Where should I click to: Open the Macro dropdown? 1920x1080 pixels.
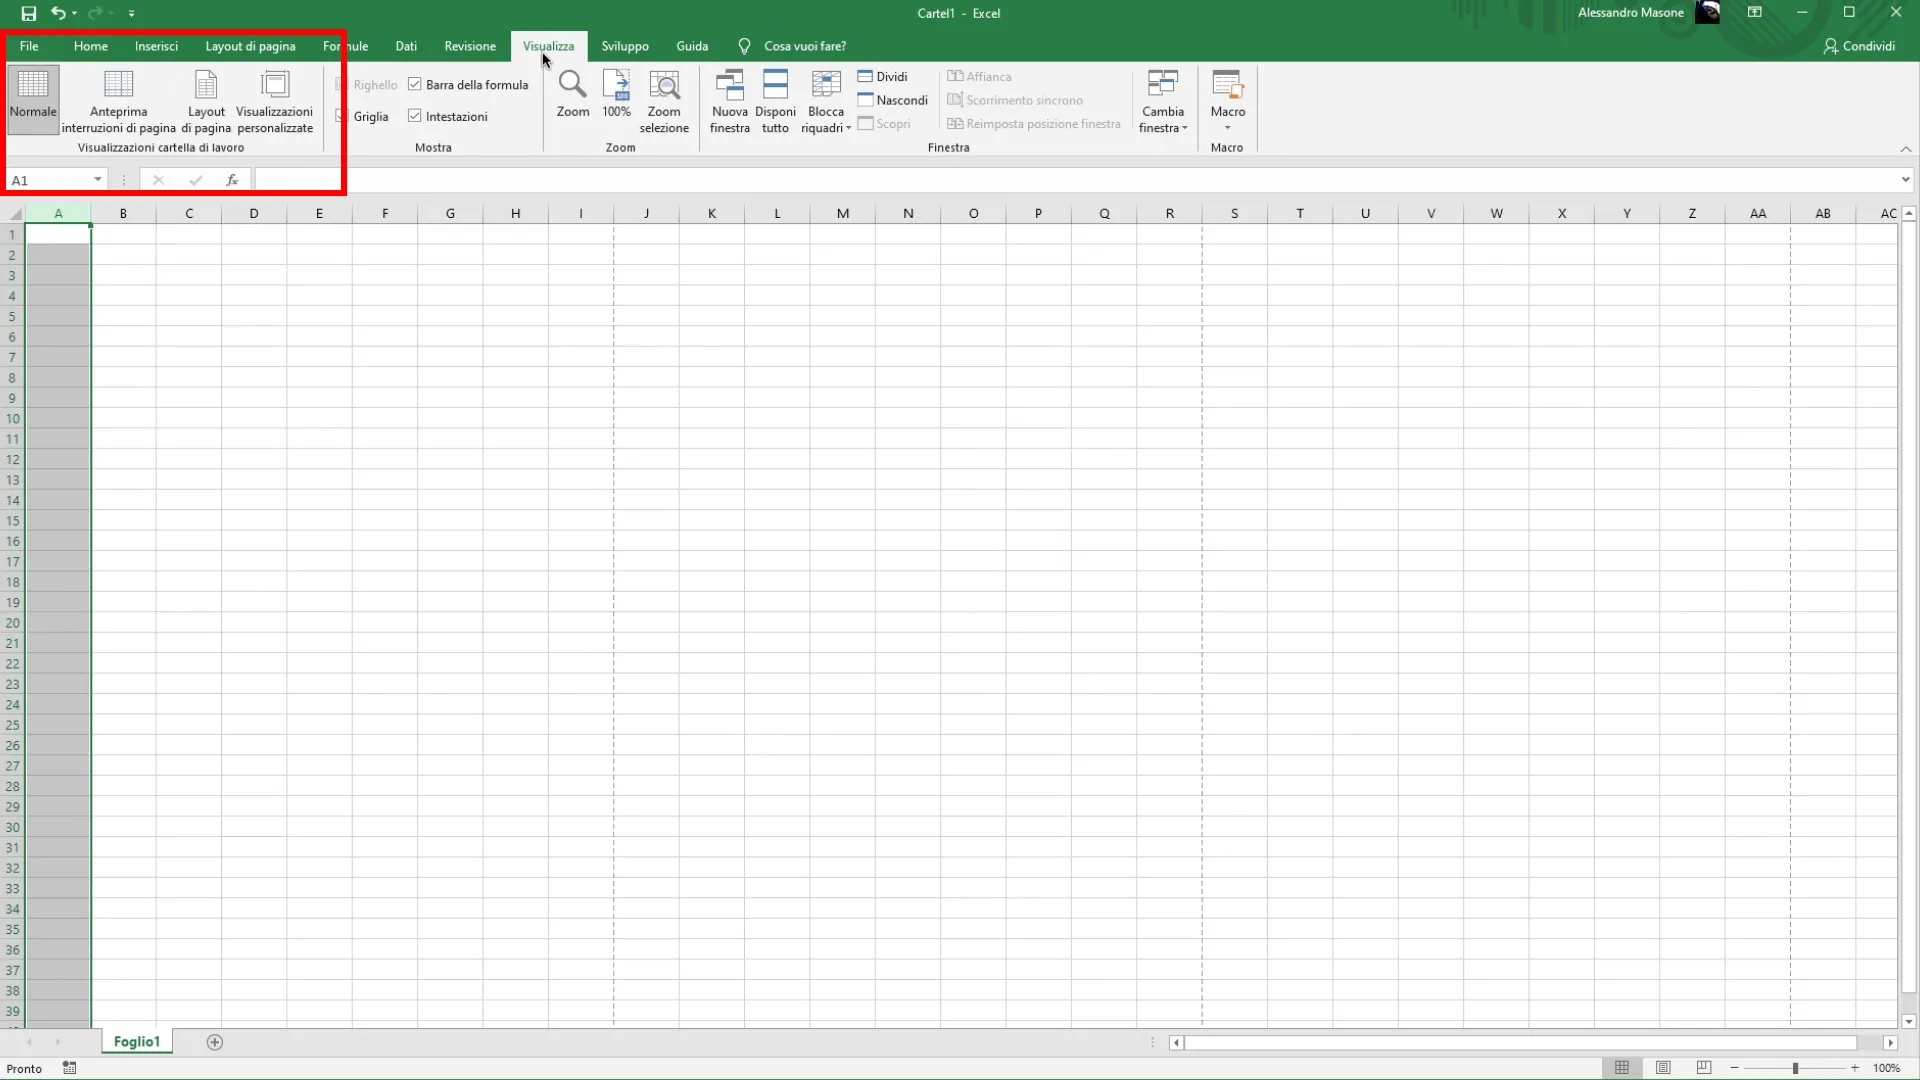click(1227, 101)
